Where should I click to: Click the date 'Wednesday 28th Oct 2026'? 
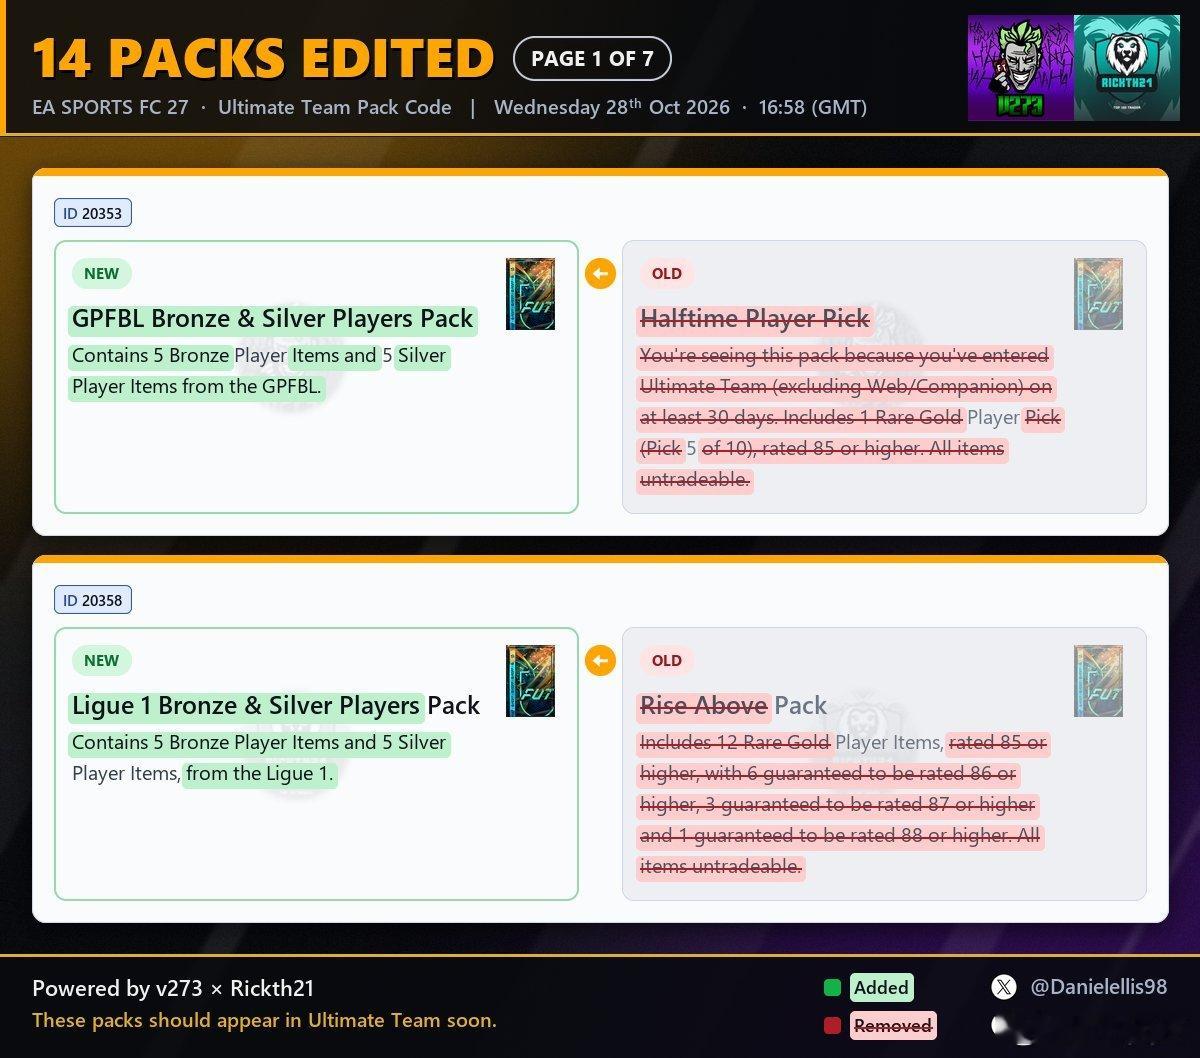pyautogui.click(x=612, y=107)
